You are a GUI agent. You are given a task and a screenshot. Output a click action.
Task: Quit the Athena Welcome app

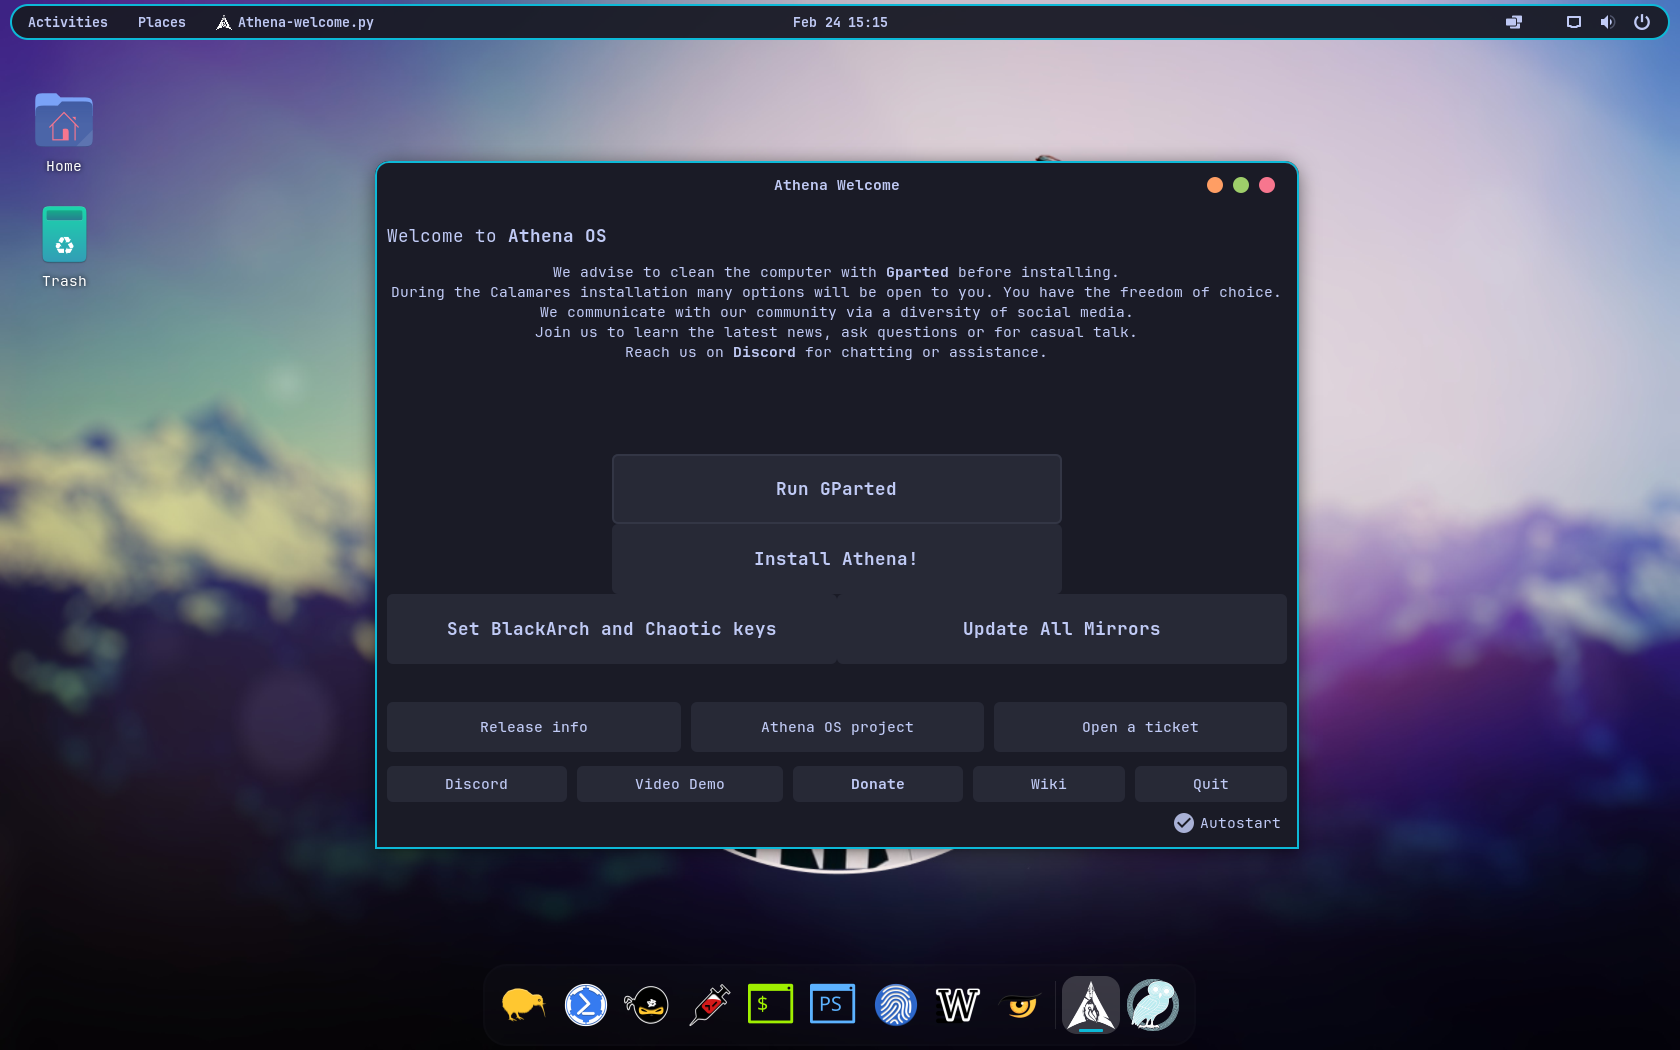(1211, 784)
